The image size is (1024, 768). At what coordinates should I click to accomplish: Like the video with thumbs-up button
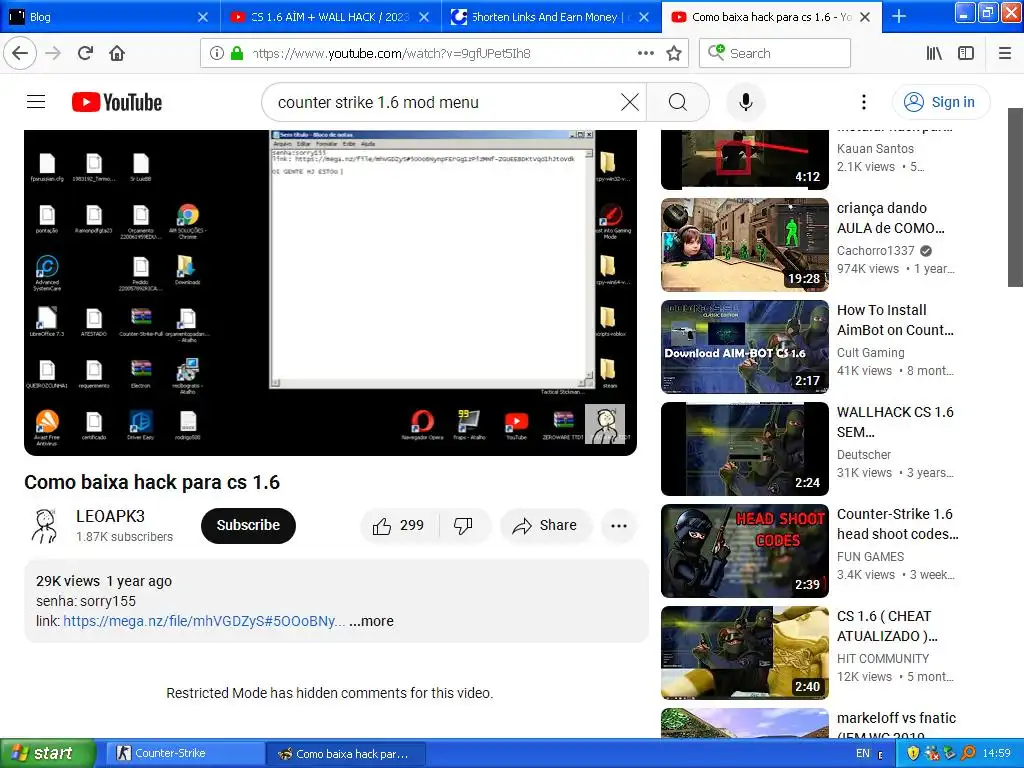click(398, 525)
